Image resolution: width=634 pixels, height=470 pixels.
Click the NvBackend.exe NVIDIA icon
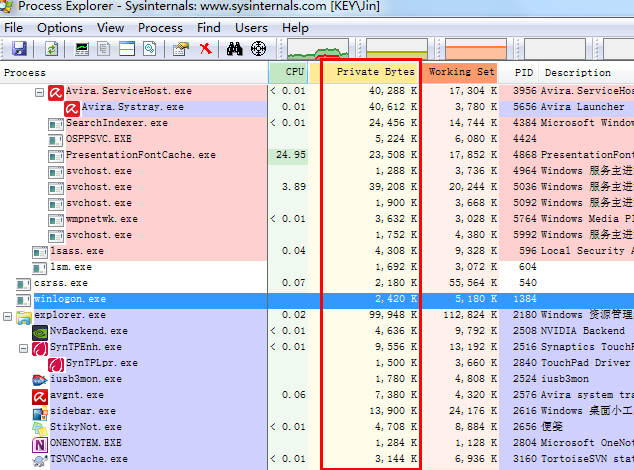40,332
